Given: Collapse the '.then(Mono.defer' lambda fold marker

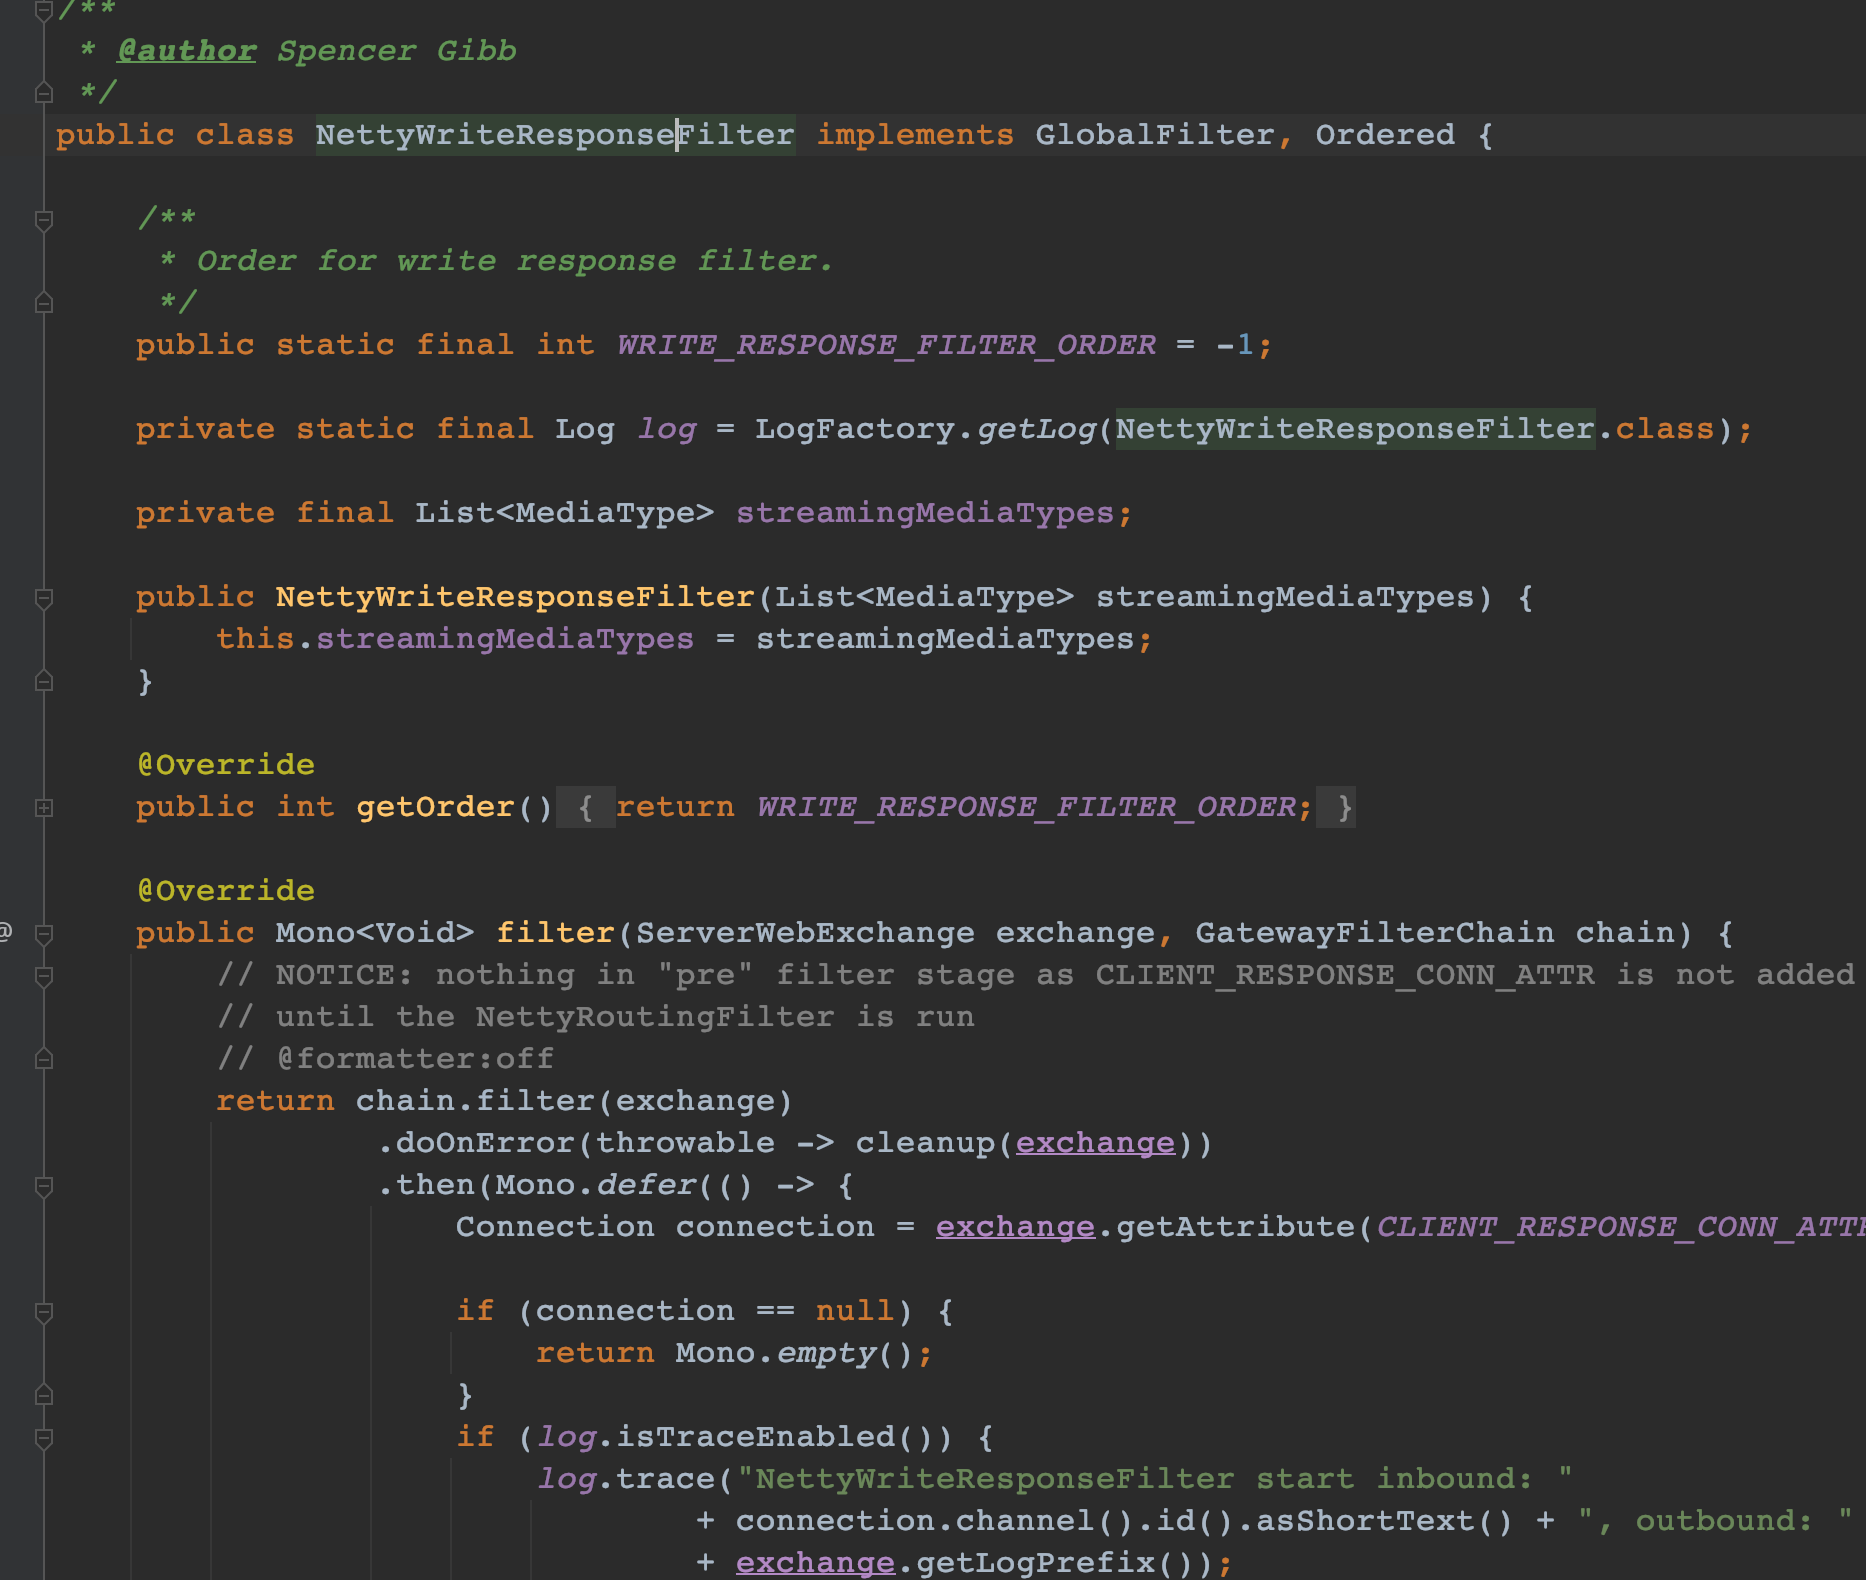Looking at the screenshot, I should (44, 1186).
